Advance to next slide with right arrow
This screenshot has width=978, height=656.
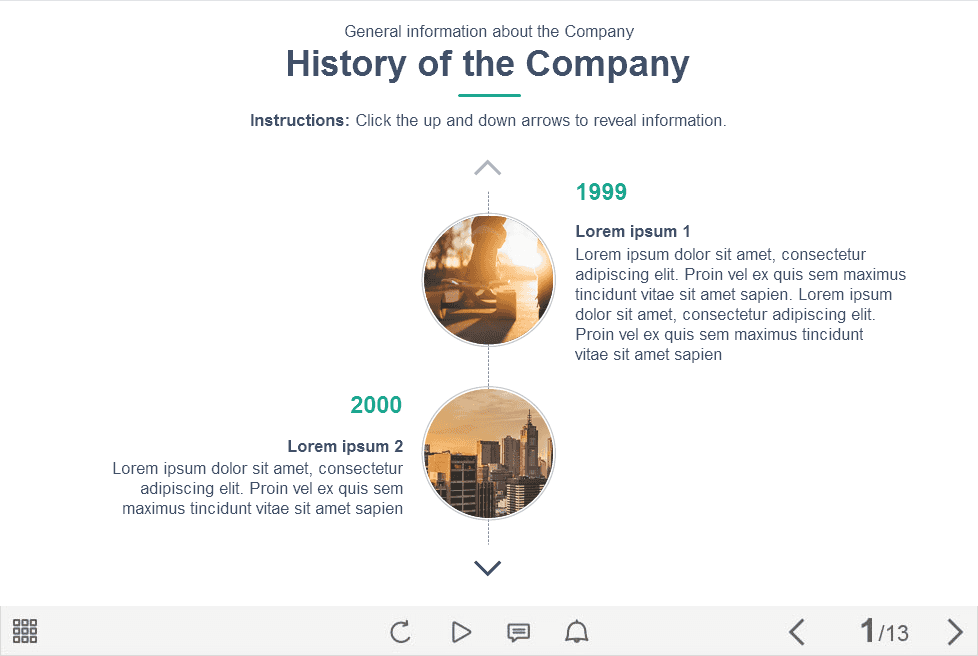[x=955, y=632]
